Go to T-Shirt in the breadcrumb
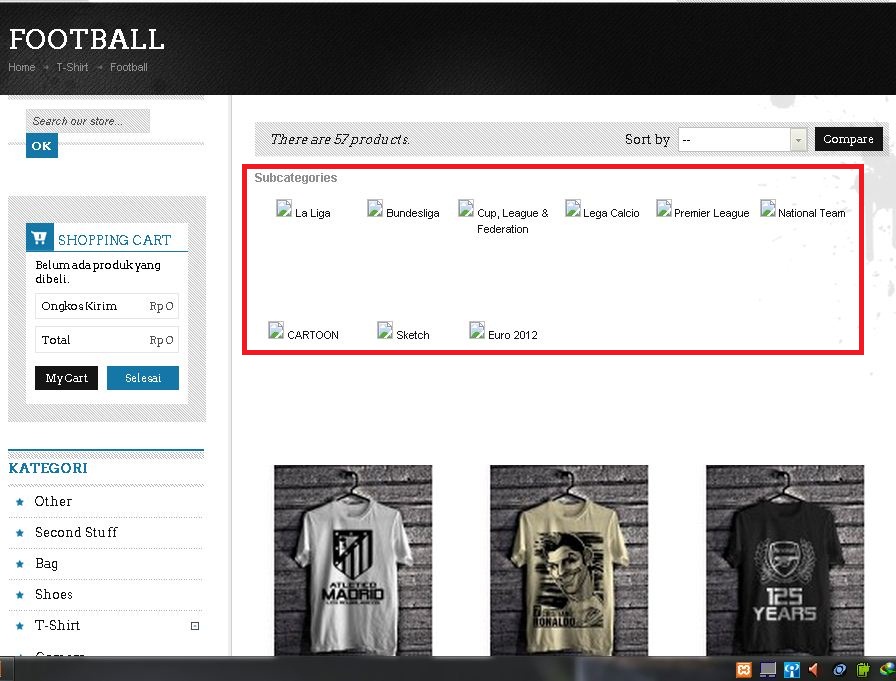This screenshot has height=681, width=896. pyautogui.click(x=72, y=67)
